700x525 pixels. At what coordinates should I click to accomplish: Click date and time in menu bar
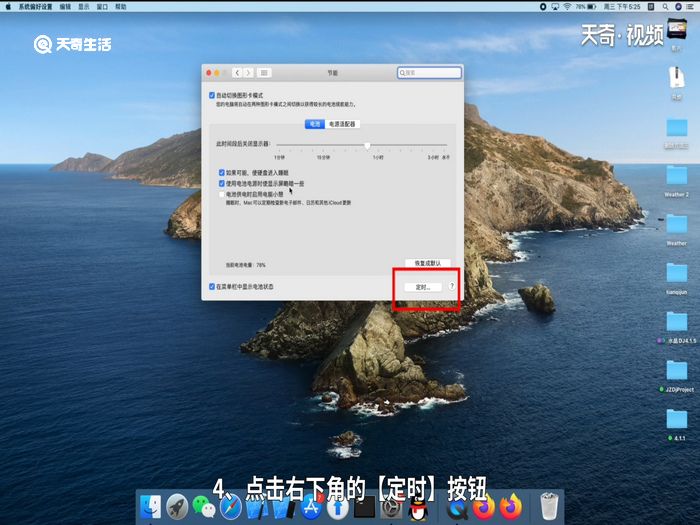[x=622, y=6]
